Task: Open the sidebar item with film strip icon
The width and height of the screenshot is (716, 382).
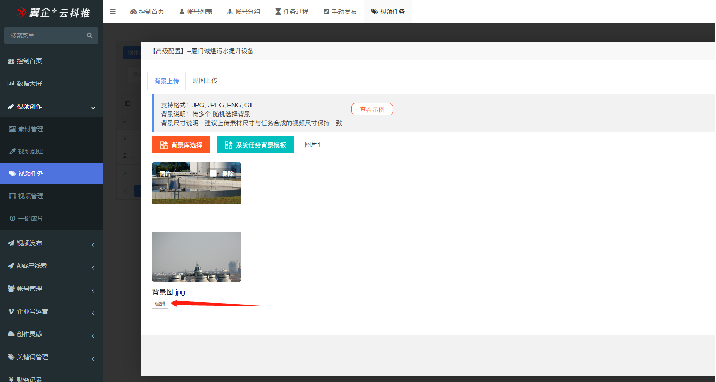Action: click(x=51, y=196)
